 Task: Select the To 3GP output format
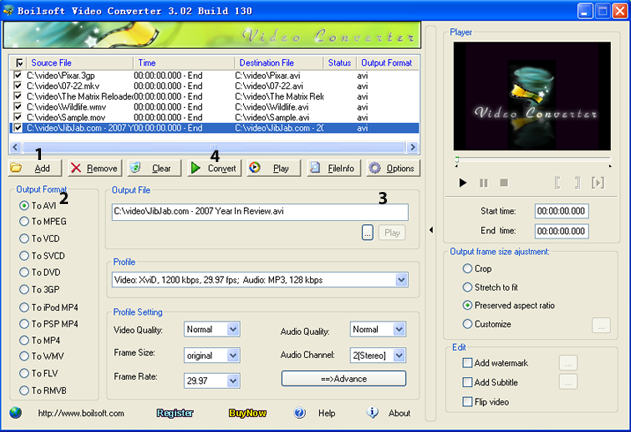tap(39, 289)
